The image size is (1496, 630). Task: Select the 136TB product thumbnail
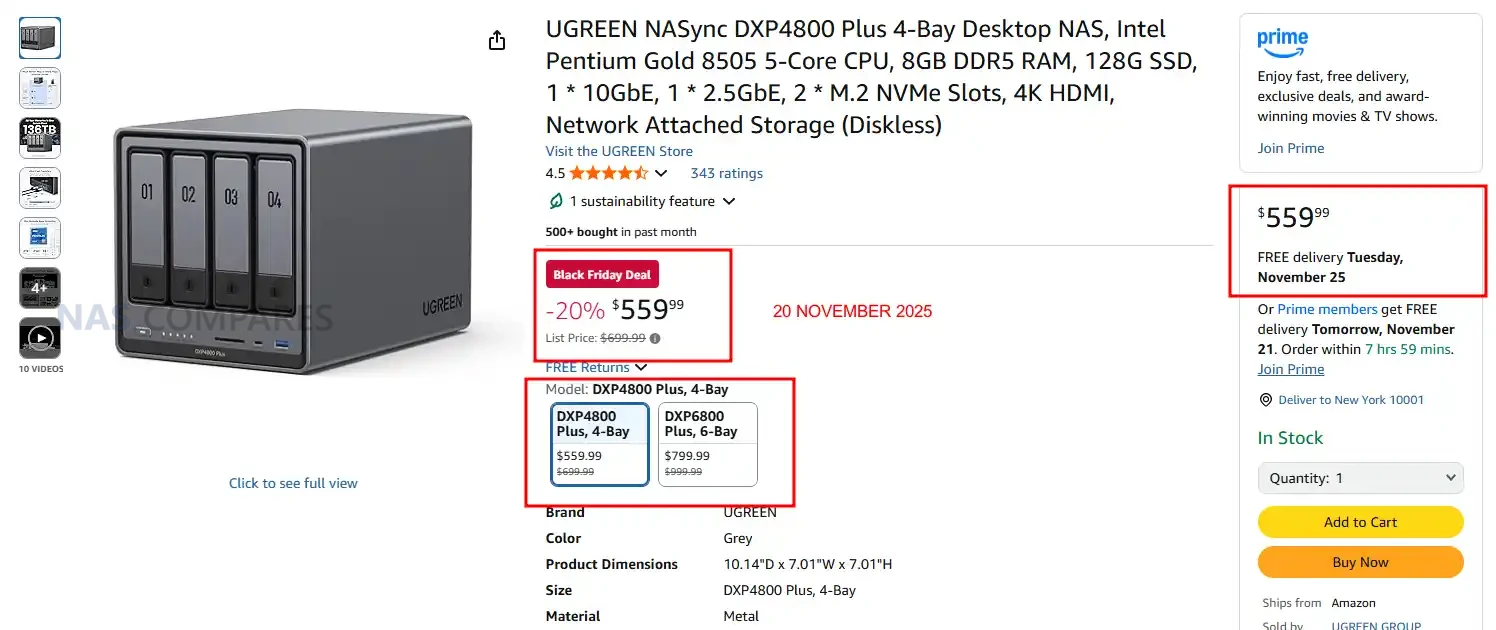[40, 138]
